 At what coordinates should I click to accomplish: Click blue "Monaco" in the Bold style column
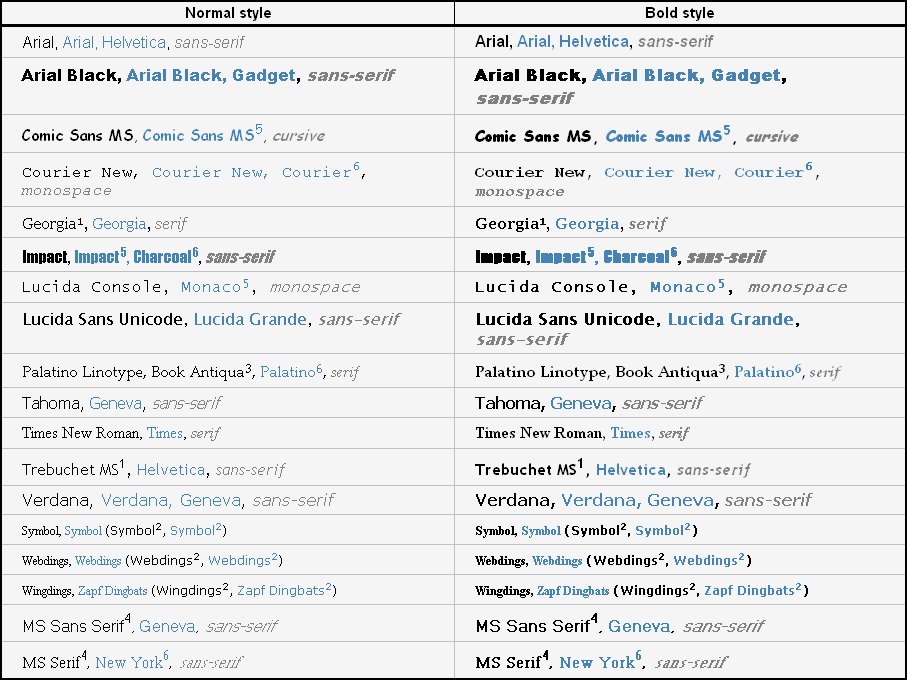tap(683, 287)
